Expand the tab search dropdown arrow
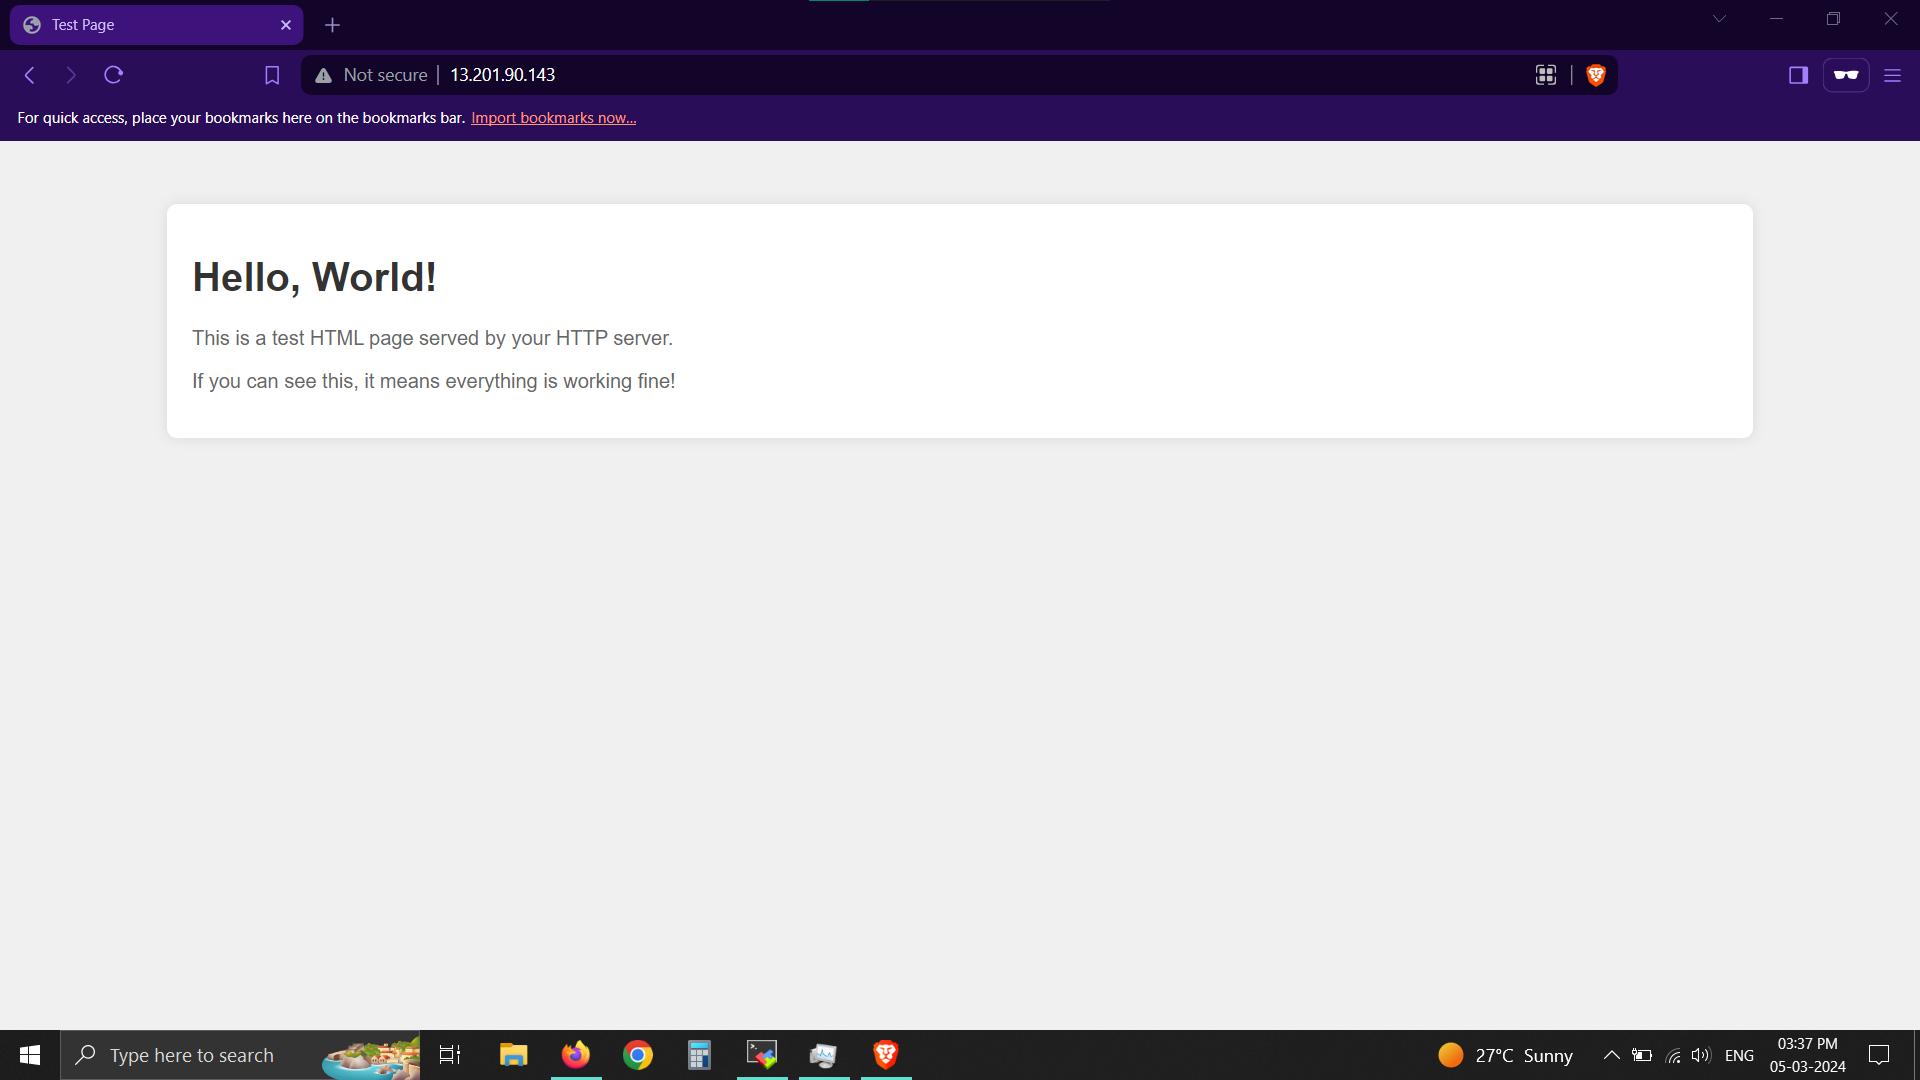Screen dimensions: 1920x1080 [1719, 19]
